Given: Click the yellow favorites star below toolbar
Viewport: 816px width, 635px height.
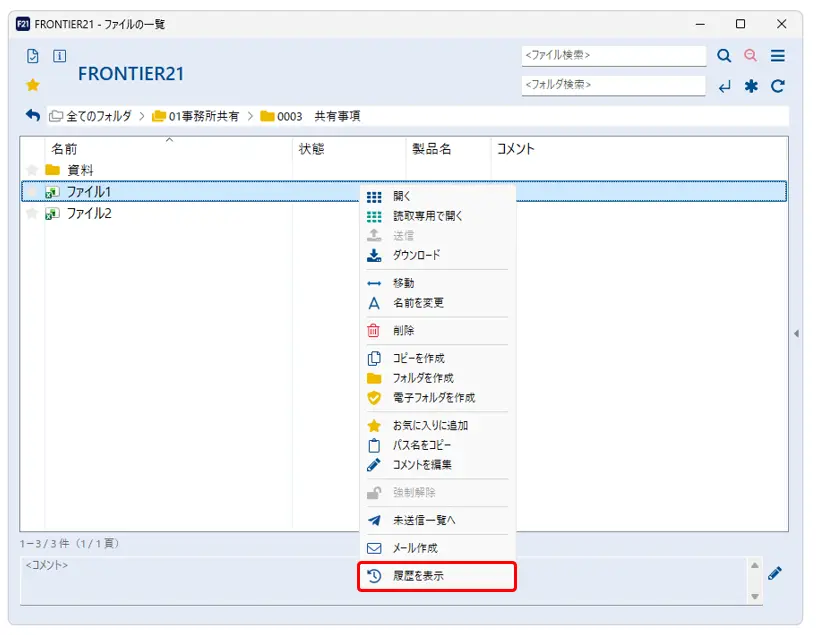Looking at the screenshot, I should 32,85.
